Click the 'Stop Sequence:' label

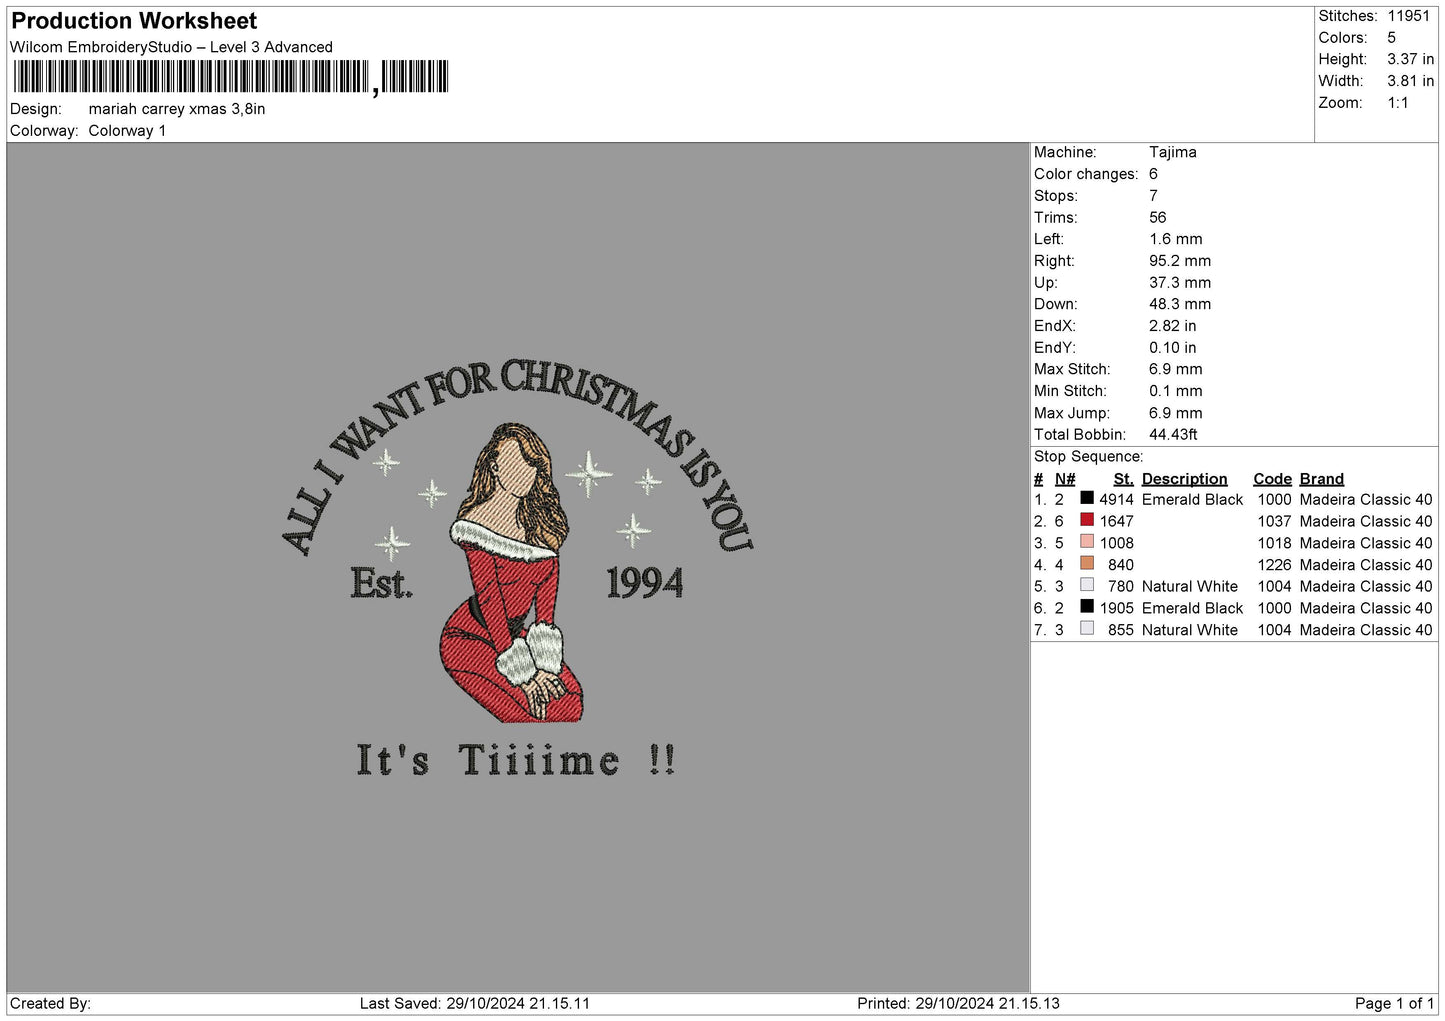pos(1088,457)
